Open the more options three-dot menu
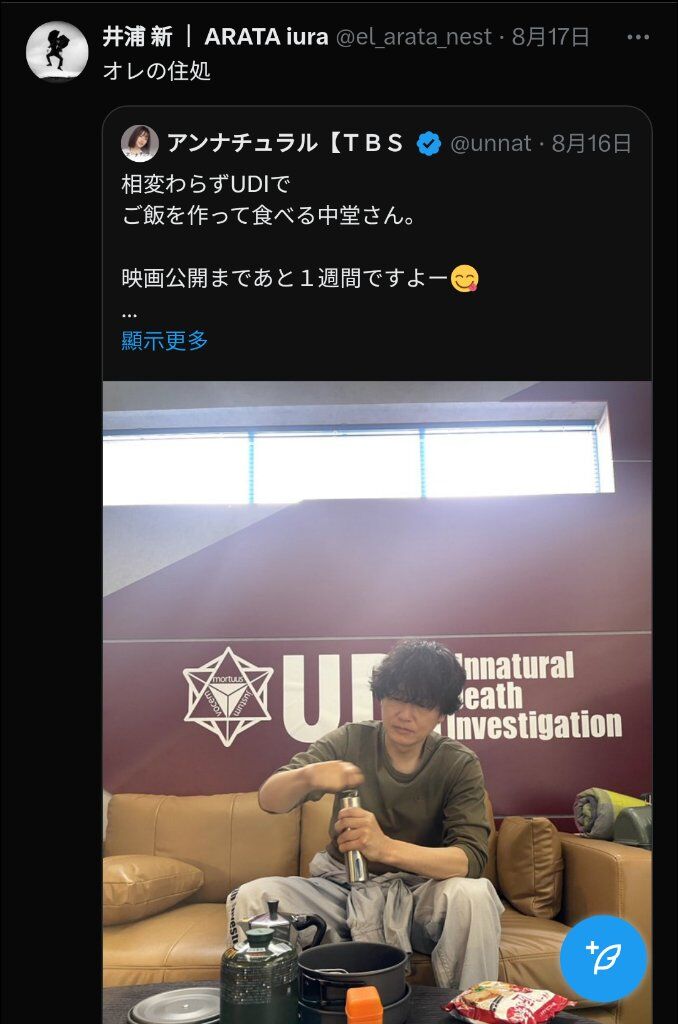 click(638, 37)
